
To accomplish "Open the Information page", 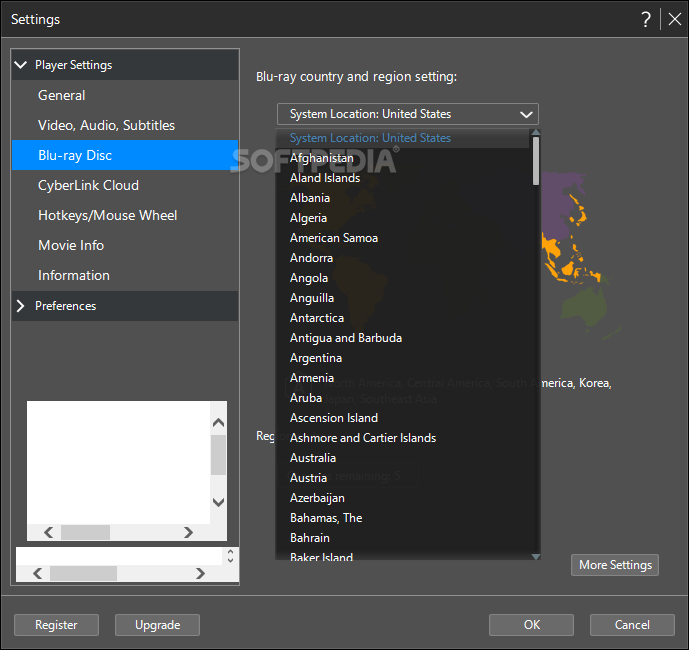I will 125,275.
